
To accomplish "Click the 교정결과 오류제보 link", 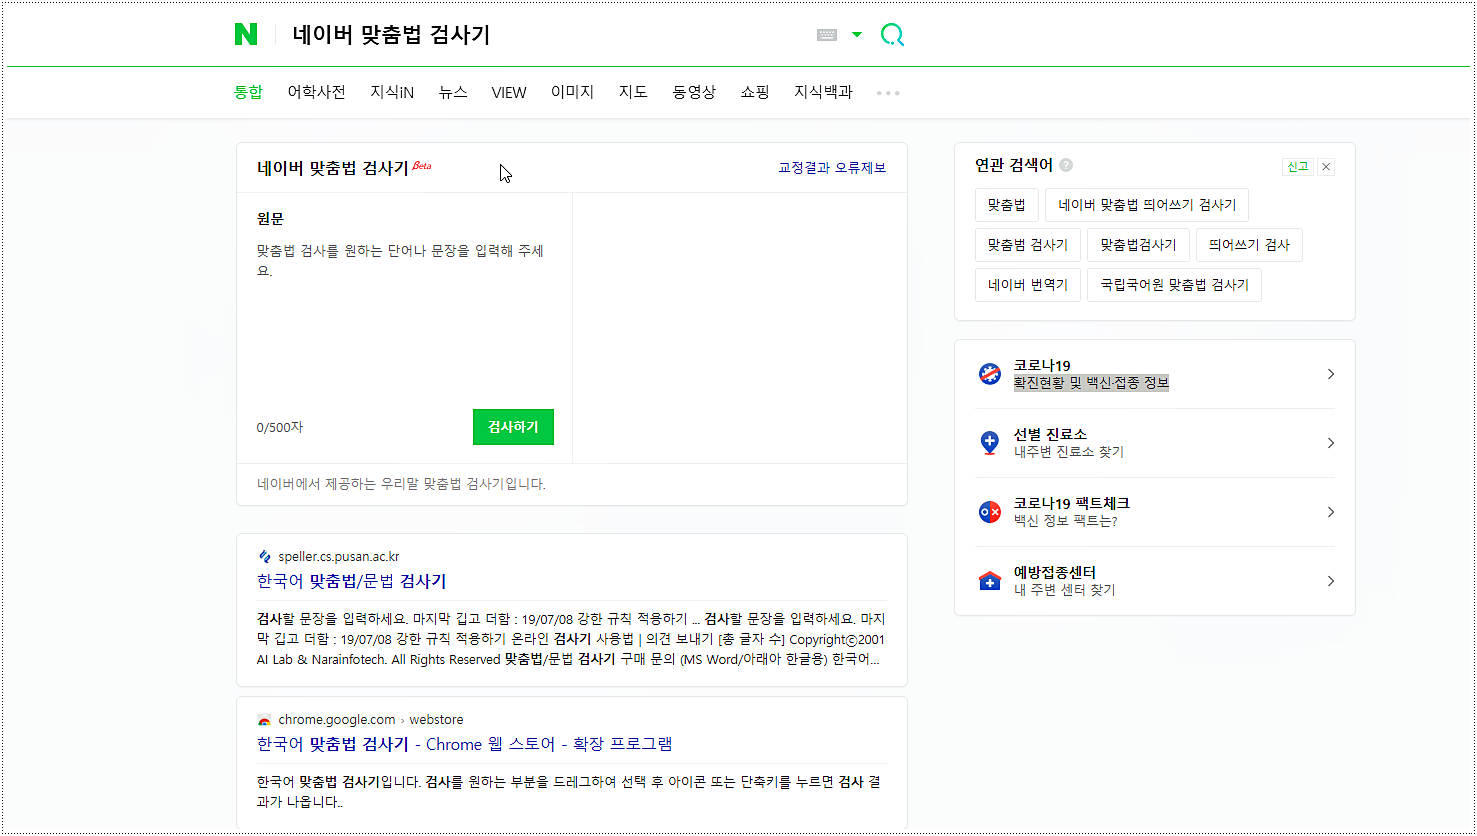I will (832, 168).
